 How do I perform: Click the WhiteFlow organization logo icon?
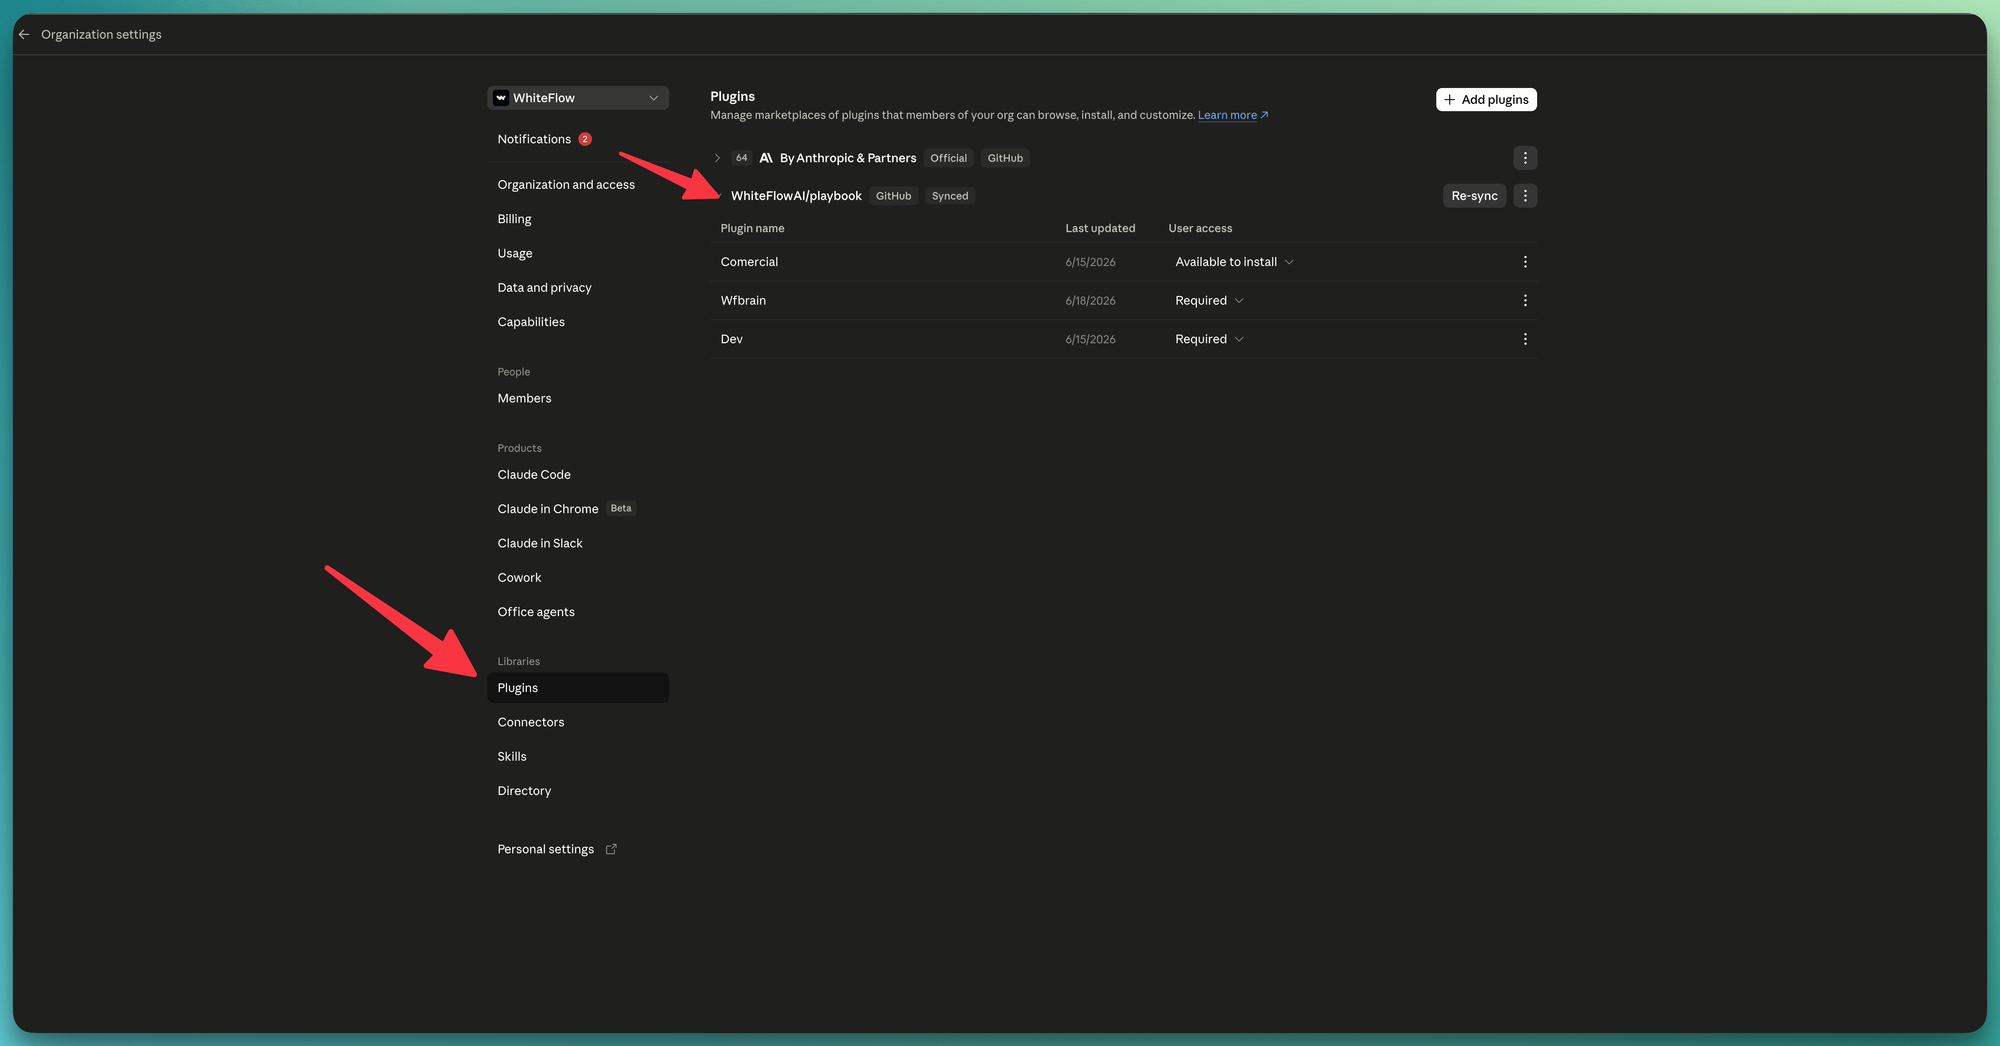click(x=501, y=98)
